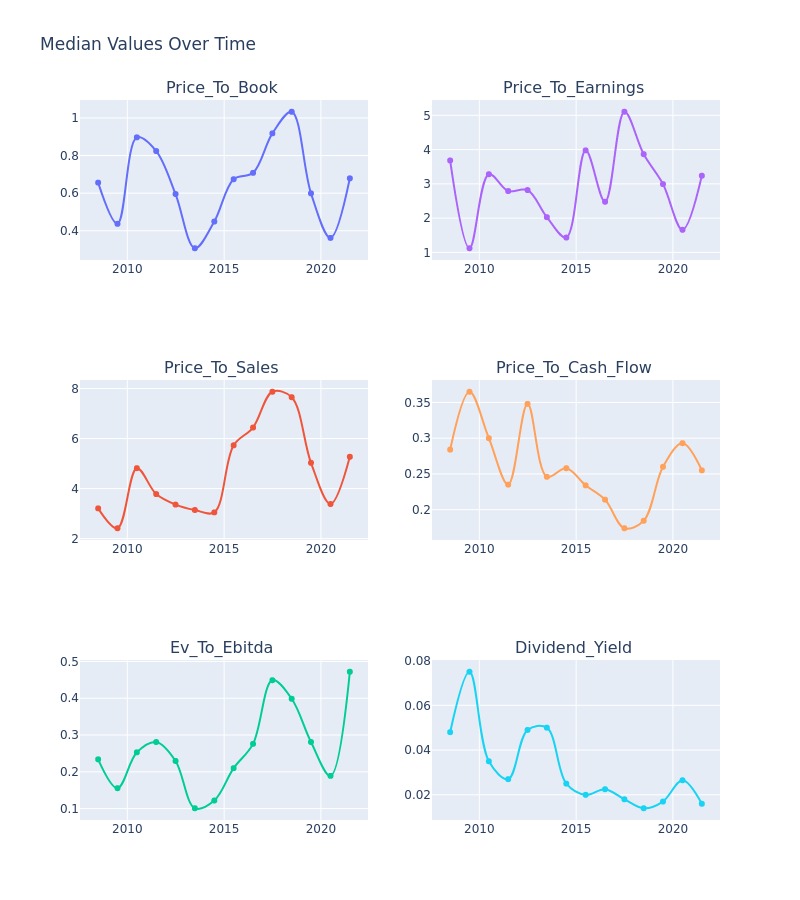Select the final Ev_To_Ebitda data point
The width and height of the screenshot is (800, 900).
[350, 672]
